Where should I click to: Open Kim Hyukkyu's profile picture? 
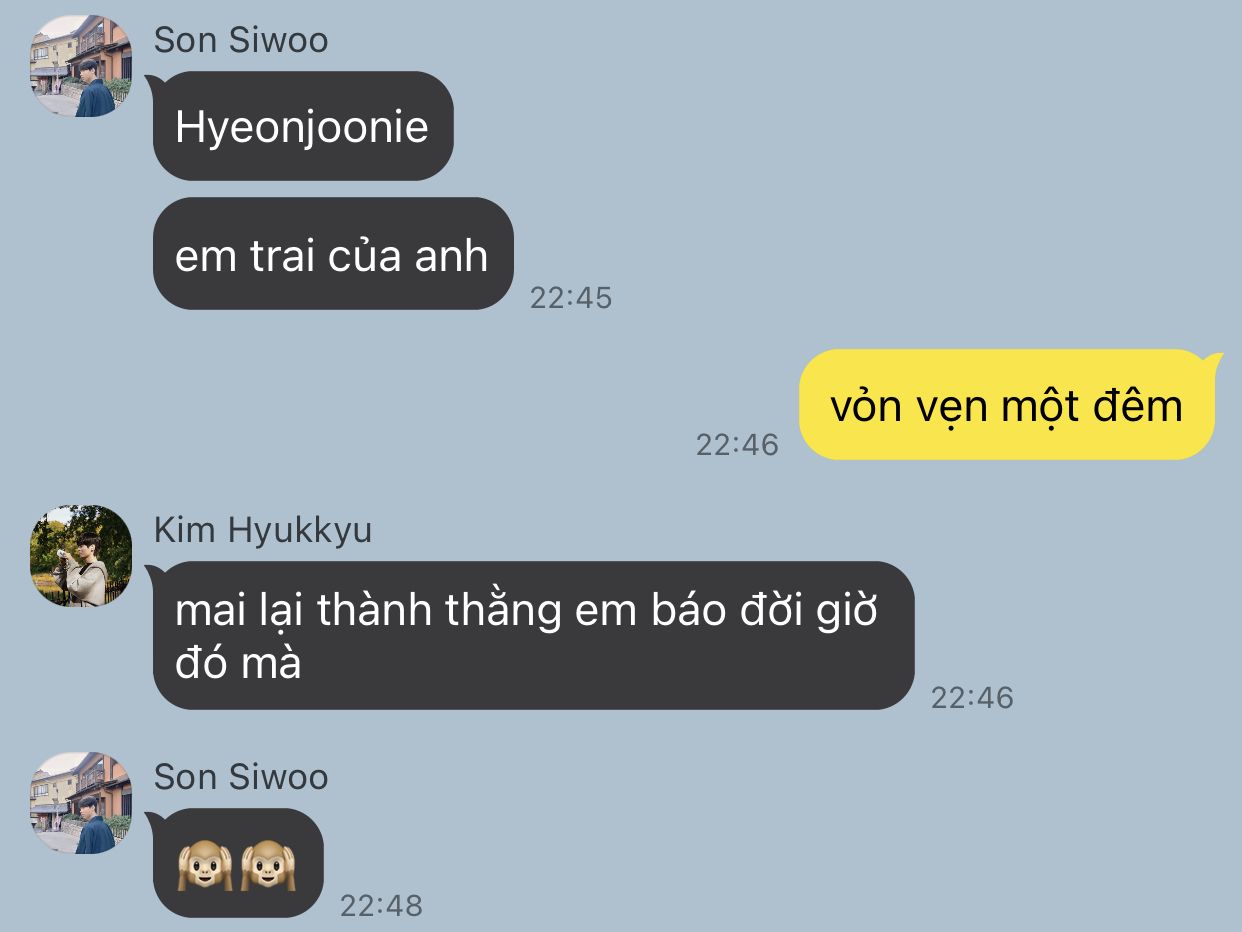(81, 556)
